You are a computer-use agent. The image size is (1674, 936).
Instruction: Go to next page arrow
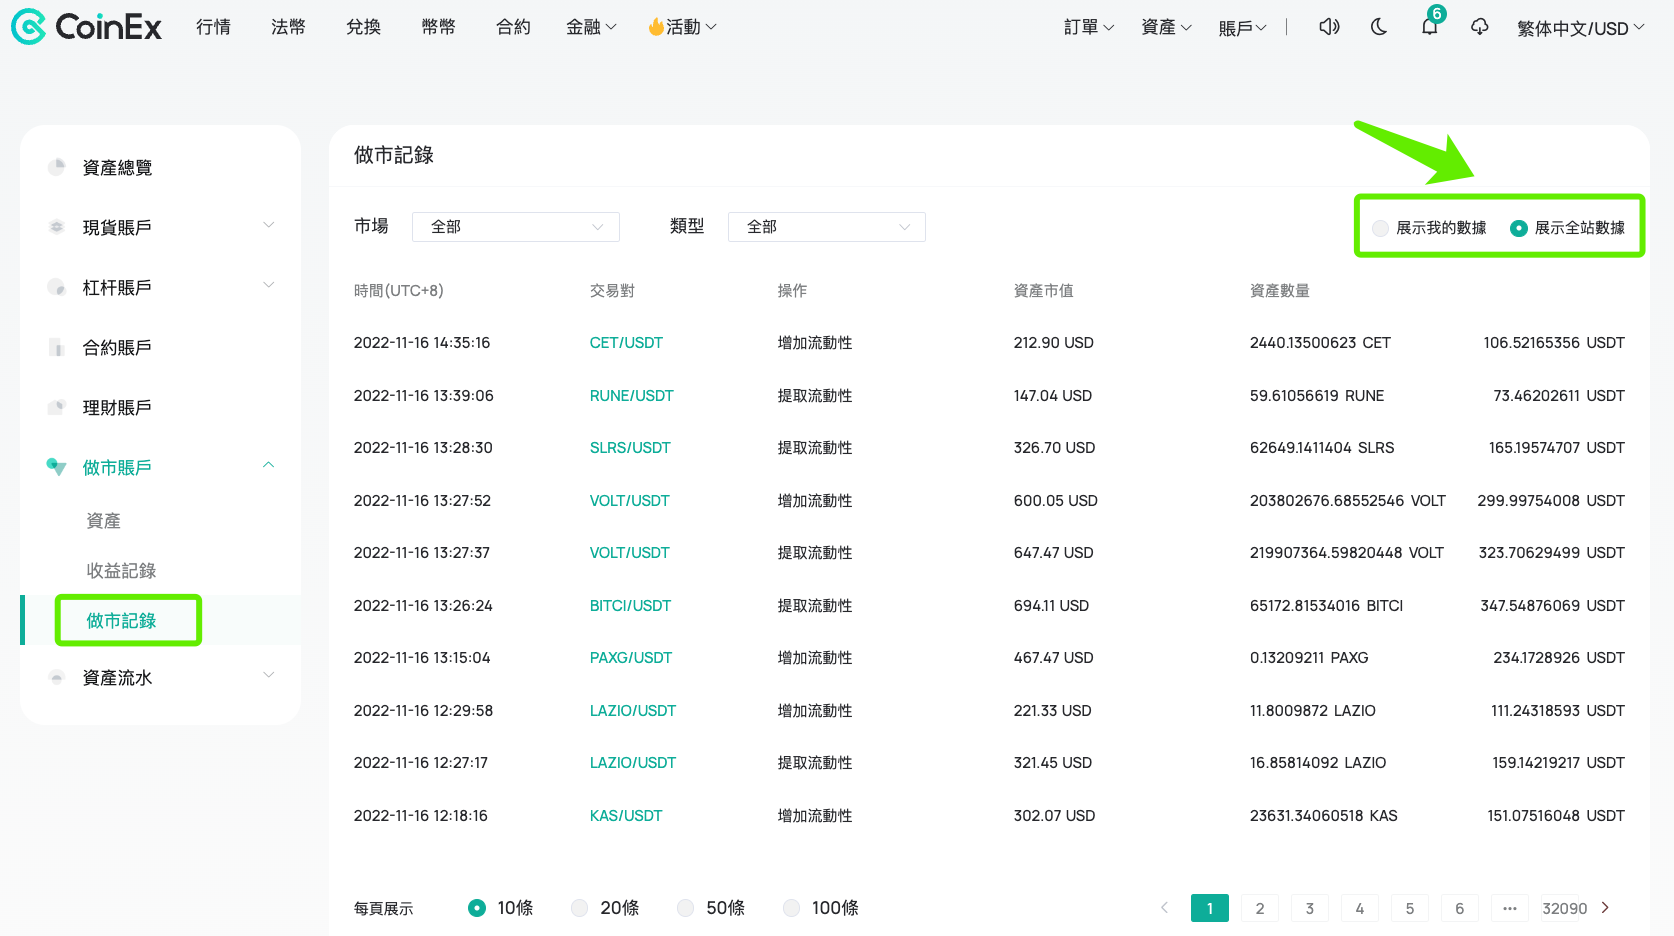pos(1605,908)
